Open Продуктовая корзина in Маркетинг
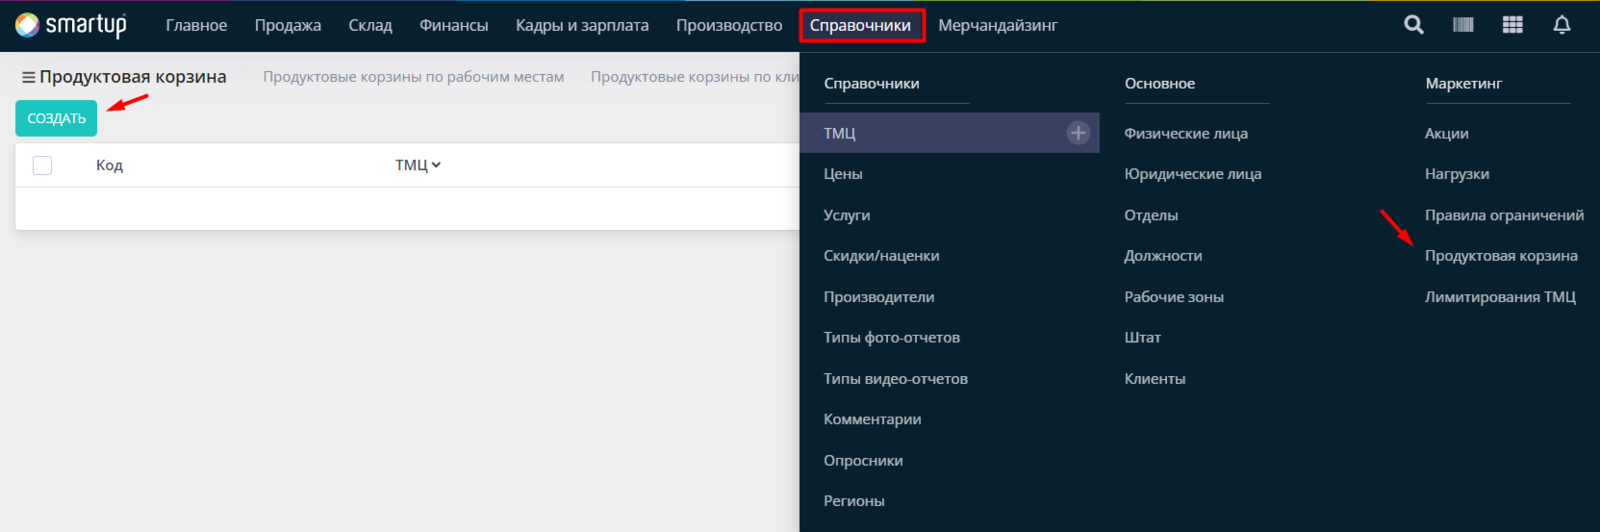Image resolution: width=1600 pixels, height=532 pixels. point(1501,256)
